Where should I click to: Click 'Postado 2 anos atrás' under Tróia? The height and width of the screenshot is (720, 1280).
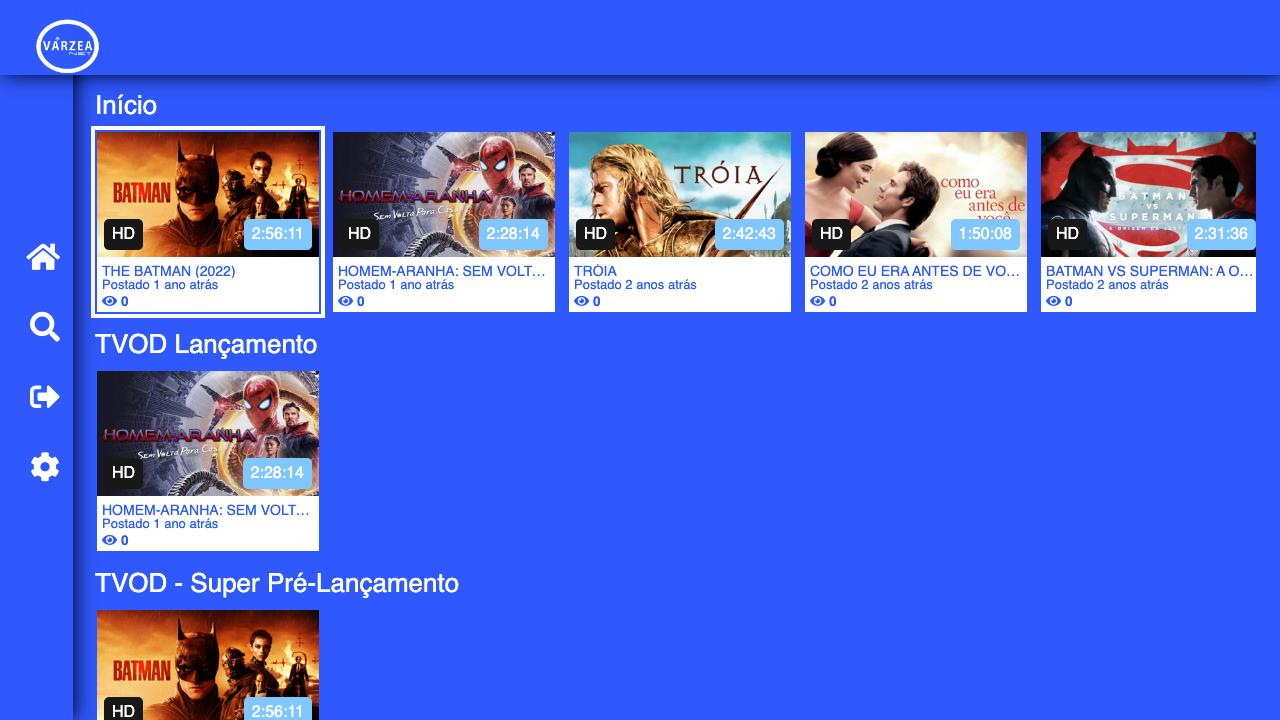[x=635, y=285]
